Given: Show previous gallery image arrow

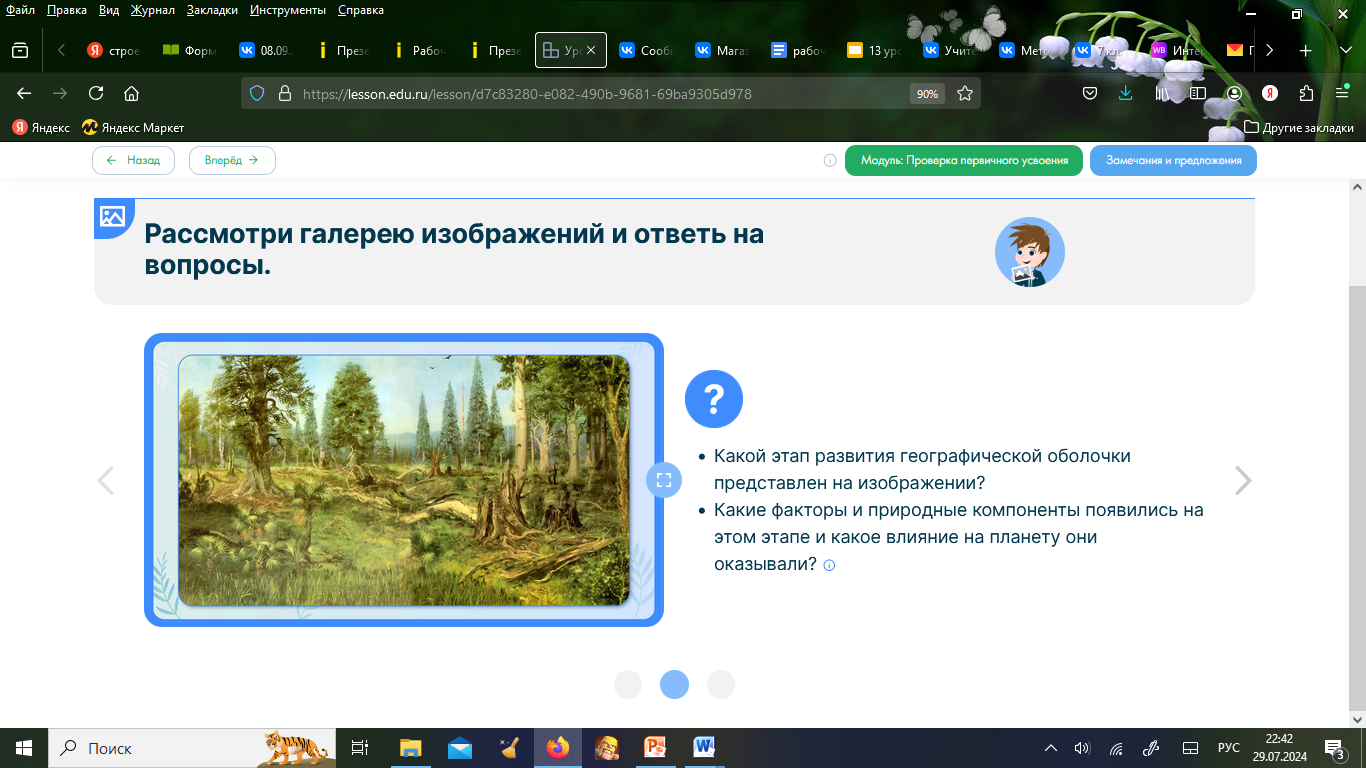Looking at the screenshot, I should [106, 480].
